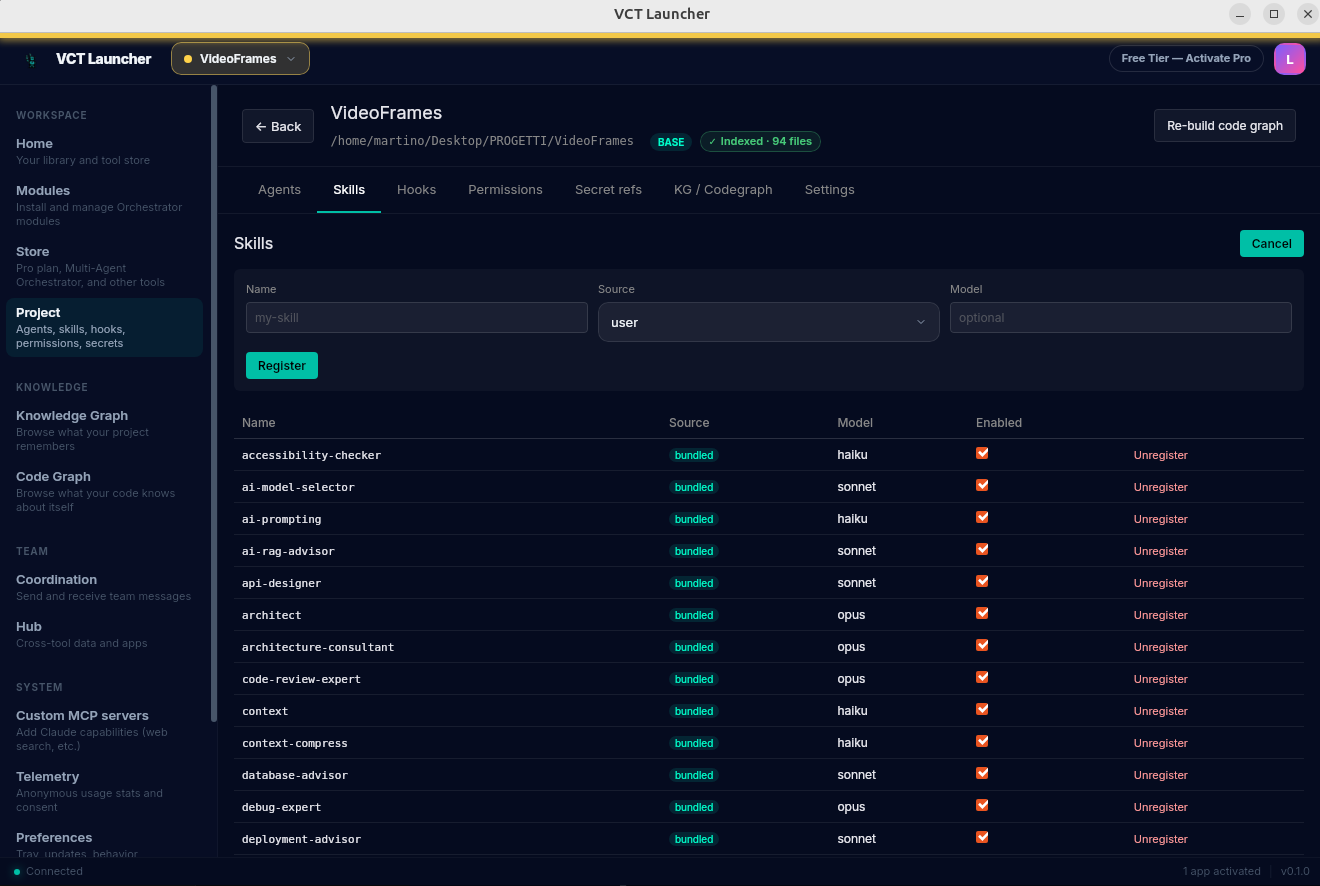Screen dimensions: 1320x886
Task: Open Hub in the sidebar
Action: pos(104,634)
